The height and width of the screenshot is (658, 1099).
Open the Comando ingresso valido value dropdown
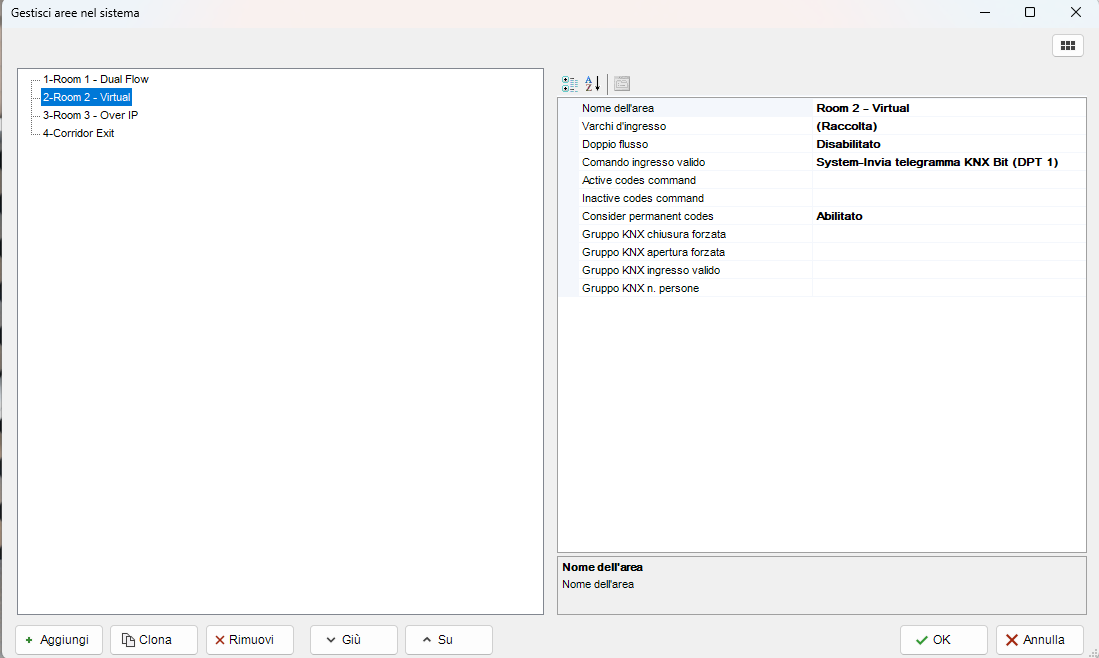[947, 162]
